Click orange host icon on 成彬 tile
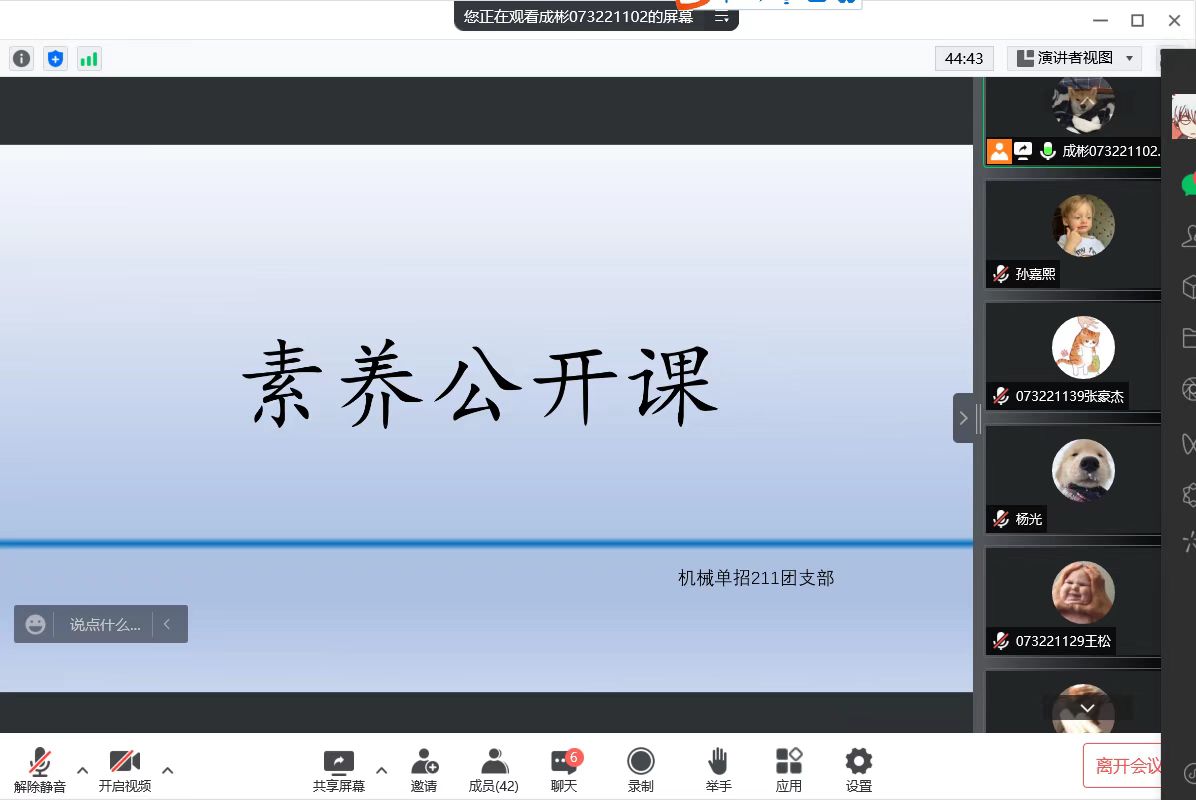The width and height of the screenshot is (1196, 800). [x=999, y=151]
